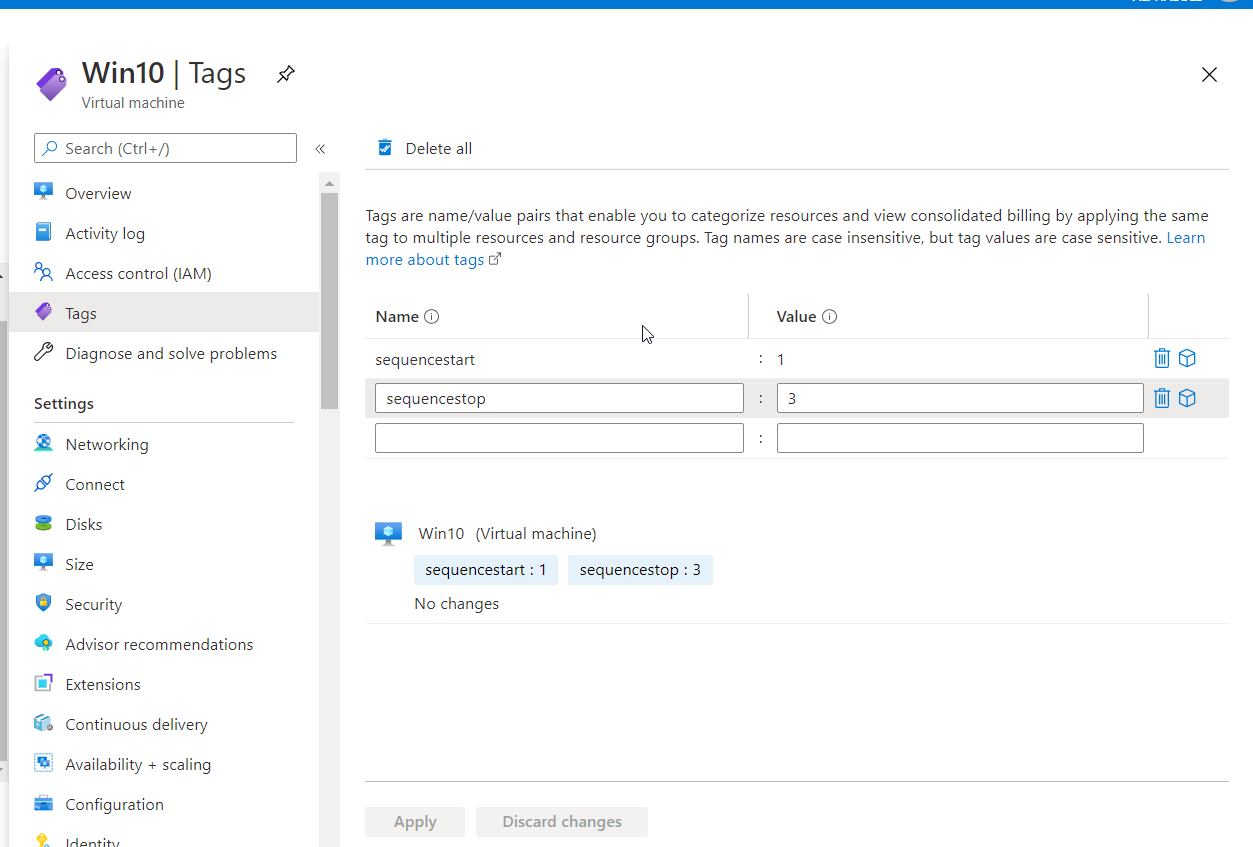The height and width of the screenshot is (847, 1253).
Task: Click the Discard changes button
Action: (562, 822)
